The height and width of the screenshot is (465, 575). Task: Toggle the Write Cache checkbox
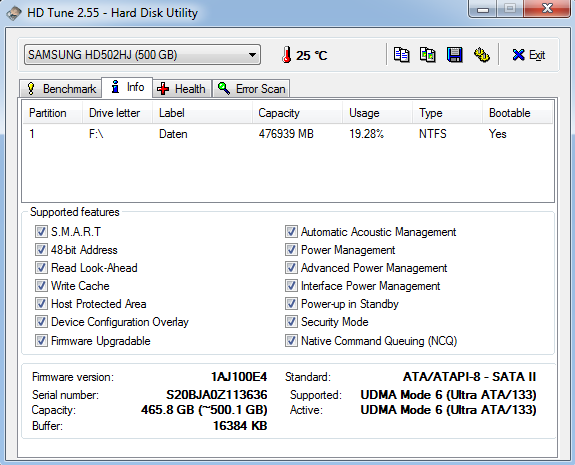coord(41,286)
